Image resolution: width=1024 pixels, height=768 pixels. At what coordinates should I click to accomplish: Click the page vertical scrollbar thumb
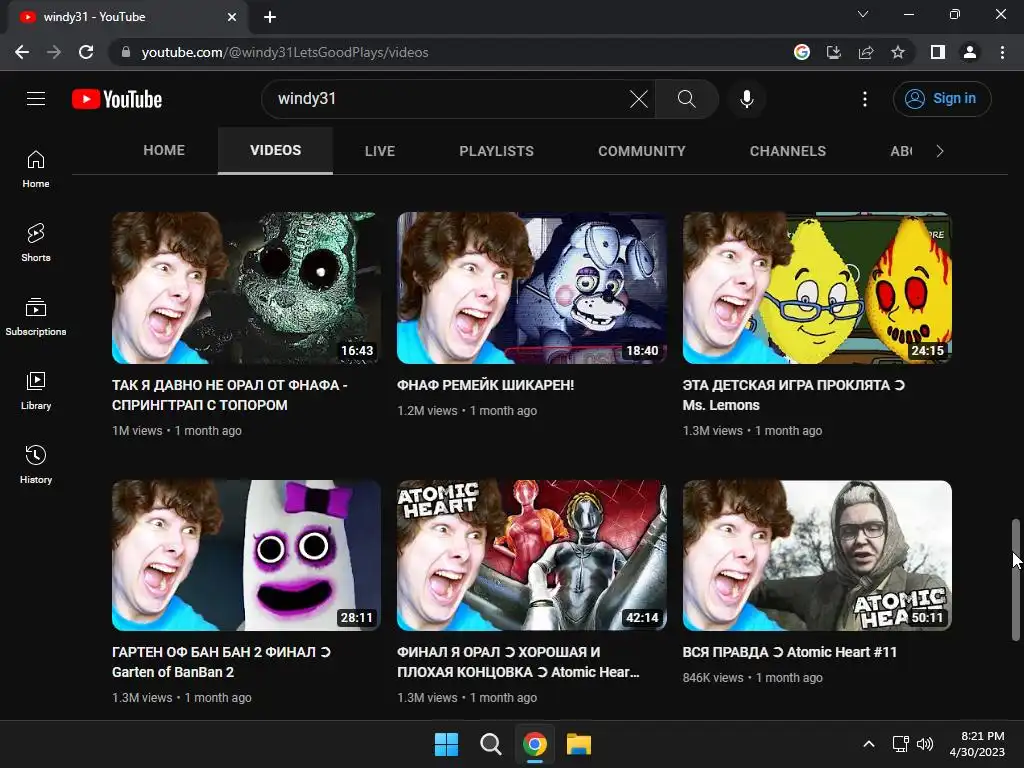(x=1016, y=579)
